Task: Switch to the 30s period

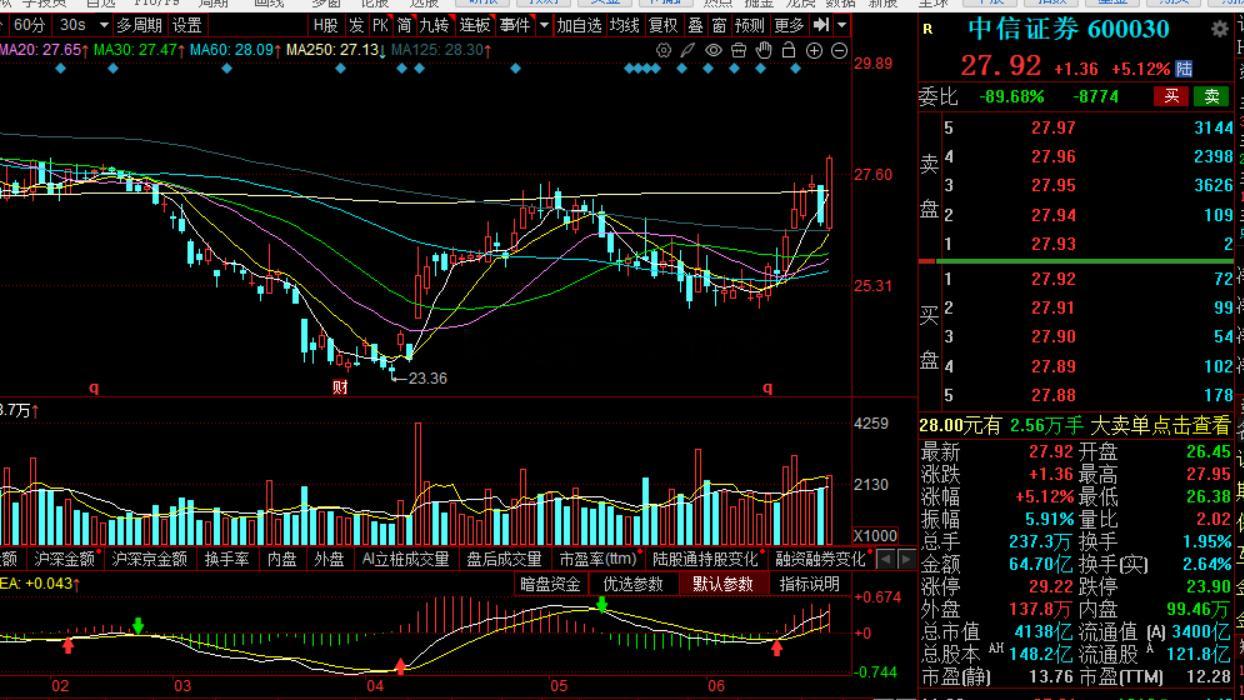Action: pos(73,25)
